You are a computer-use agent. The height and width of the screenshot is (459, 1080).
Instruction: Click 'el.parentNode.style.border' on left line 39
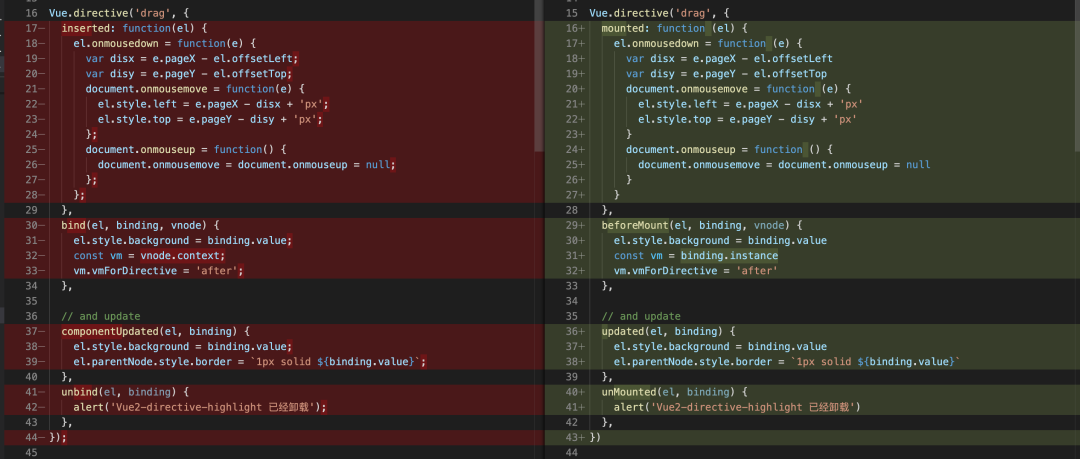[153, 362]
